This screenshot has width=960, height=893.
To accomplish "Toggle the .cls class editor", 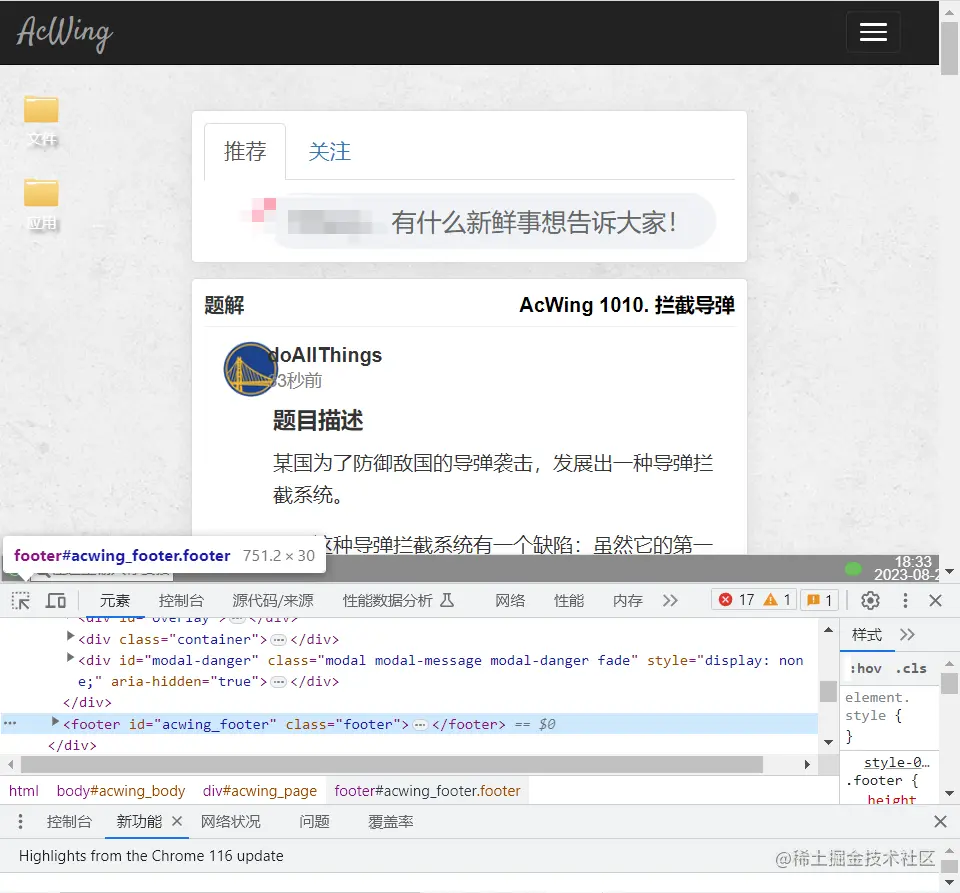I will (x=911, y=668).
